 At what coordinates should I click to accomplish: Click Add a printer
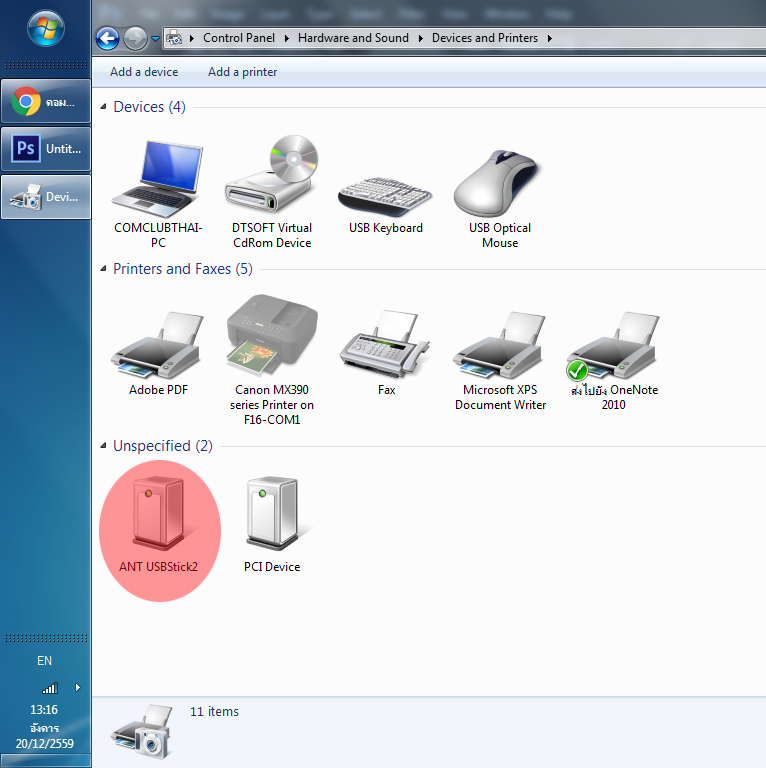click(242, 72)
